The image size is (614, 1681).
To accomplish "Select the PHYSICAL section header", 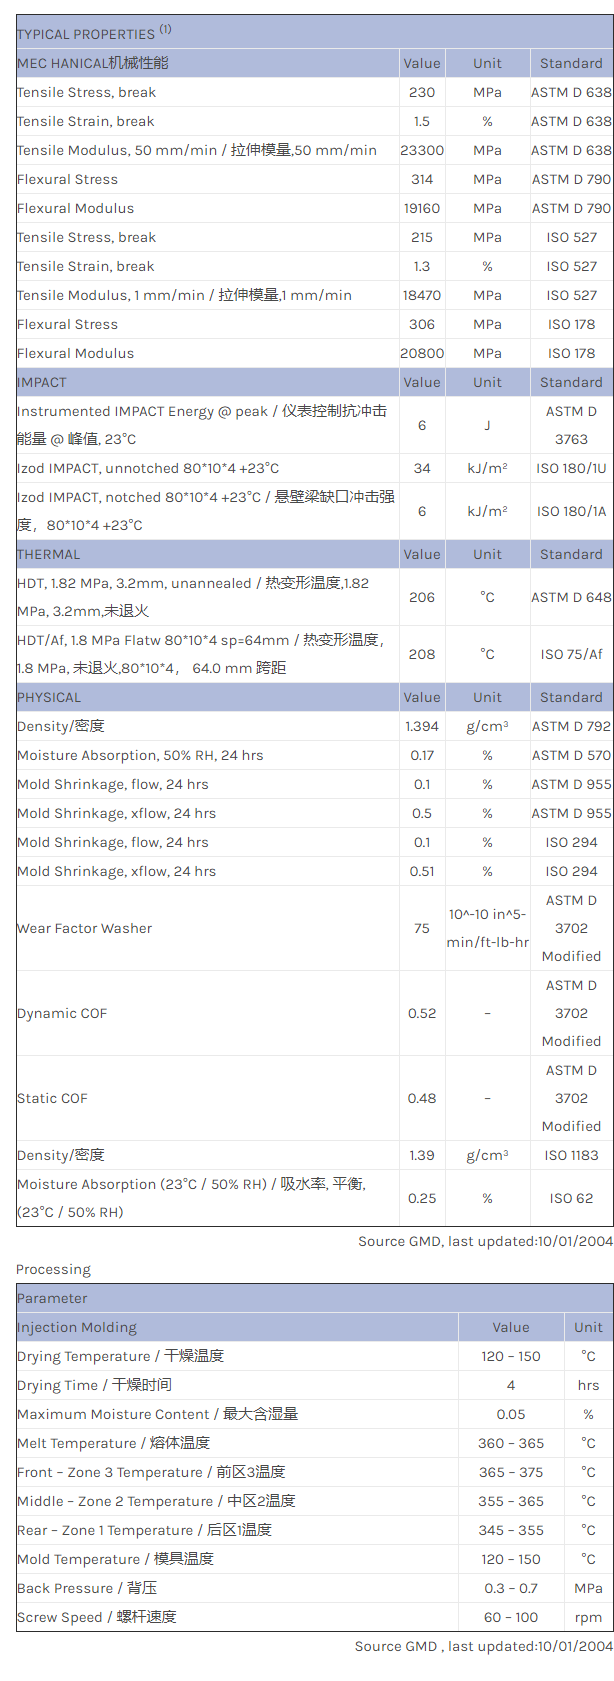I will click(x=48, y=697).
